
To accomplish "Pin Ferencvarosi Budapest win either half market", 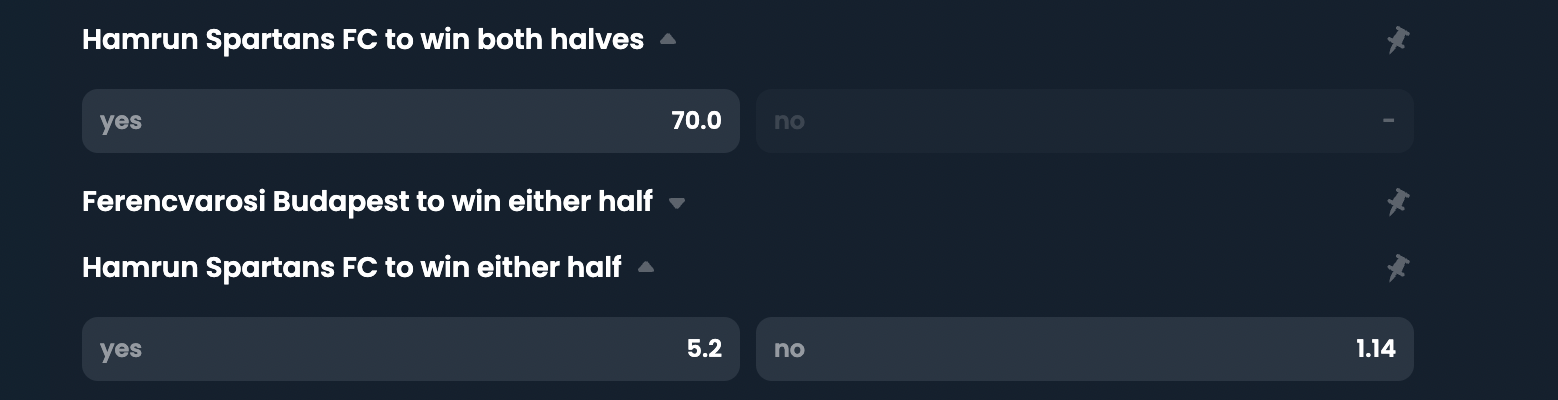I will point(1397,202).
